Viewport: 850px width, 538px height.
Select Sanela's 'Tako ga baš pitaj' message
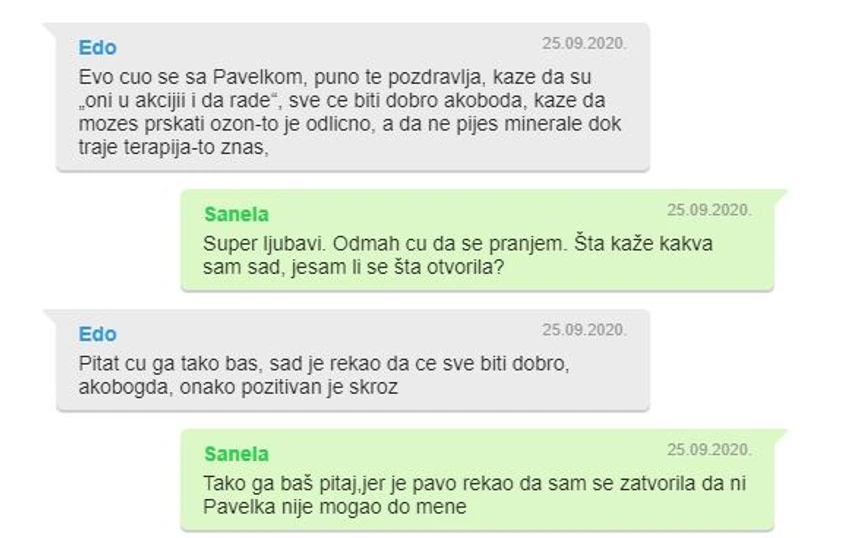tap(478, 480)
